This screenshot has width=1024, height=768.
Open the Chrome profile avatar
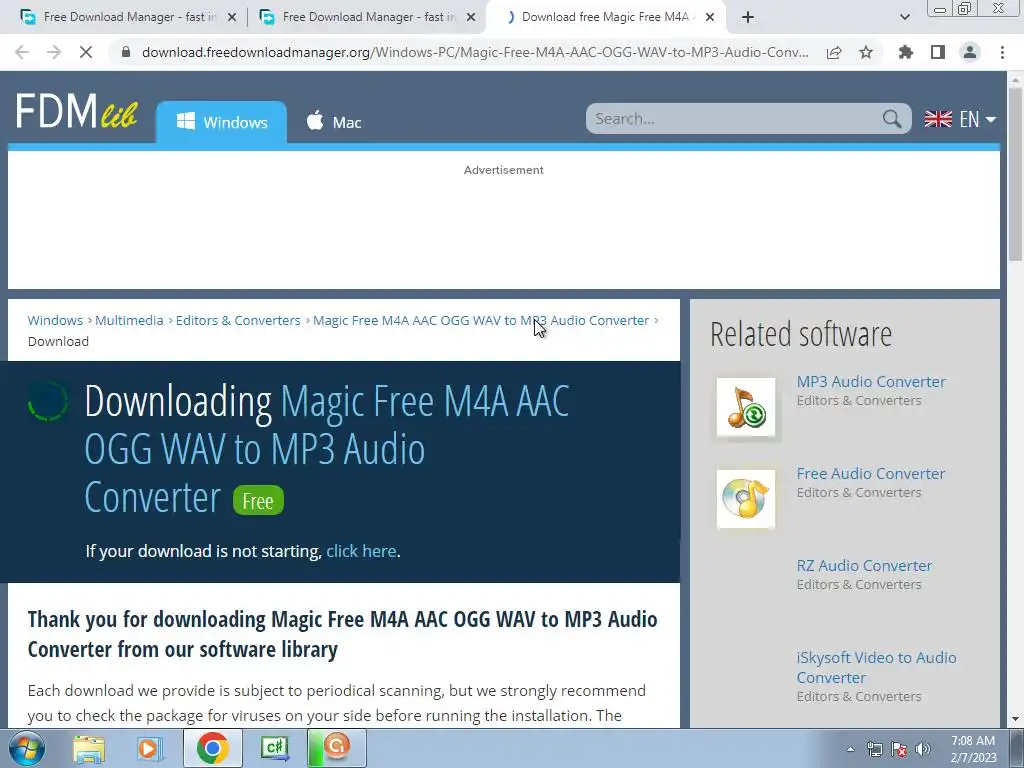pyautogui.click(x=970, y=52)
